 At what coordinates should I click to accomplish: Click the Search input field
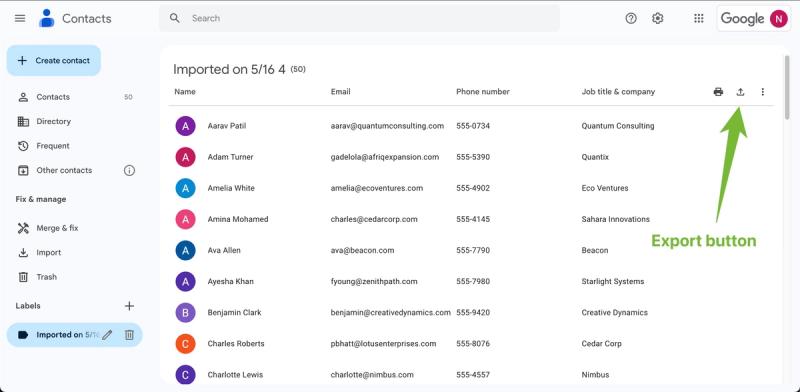pos(359,18)
